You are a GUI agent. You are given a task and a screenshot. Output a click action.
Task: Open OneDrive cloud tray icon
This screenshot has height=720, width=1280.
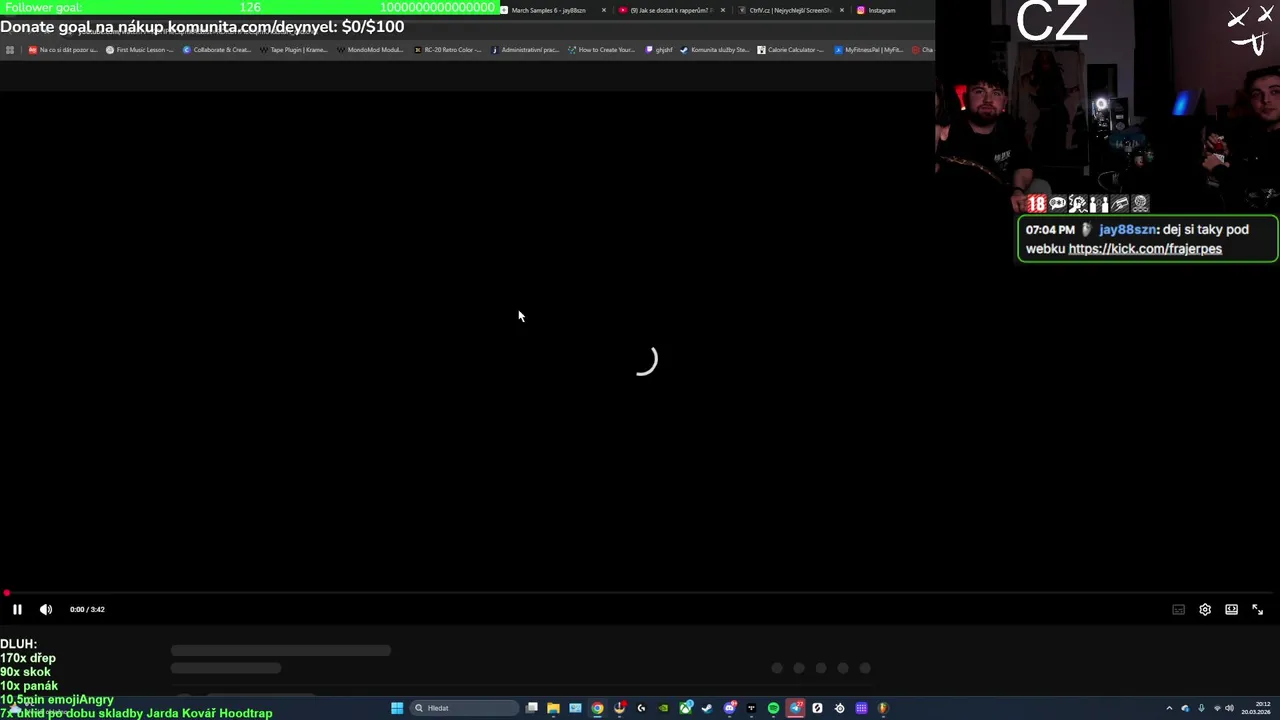tap(1185, 708)
